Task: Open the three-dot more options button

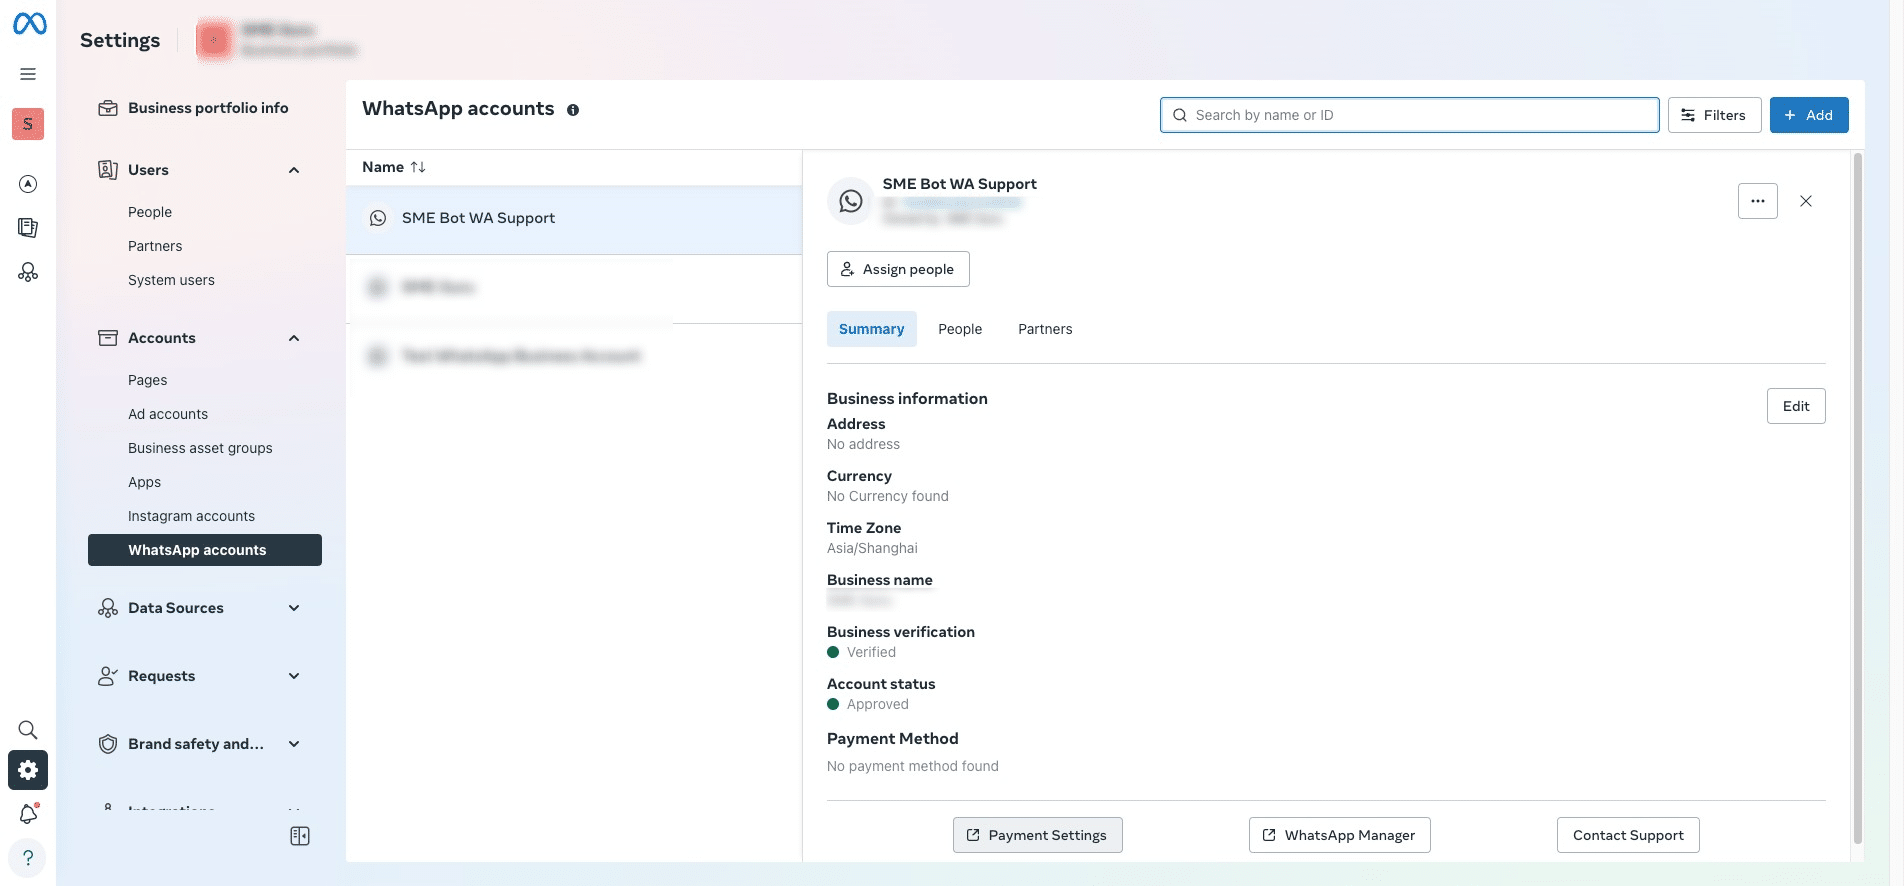Action: point(1758,201)
